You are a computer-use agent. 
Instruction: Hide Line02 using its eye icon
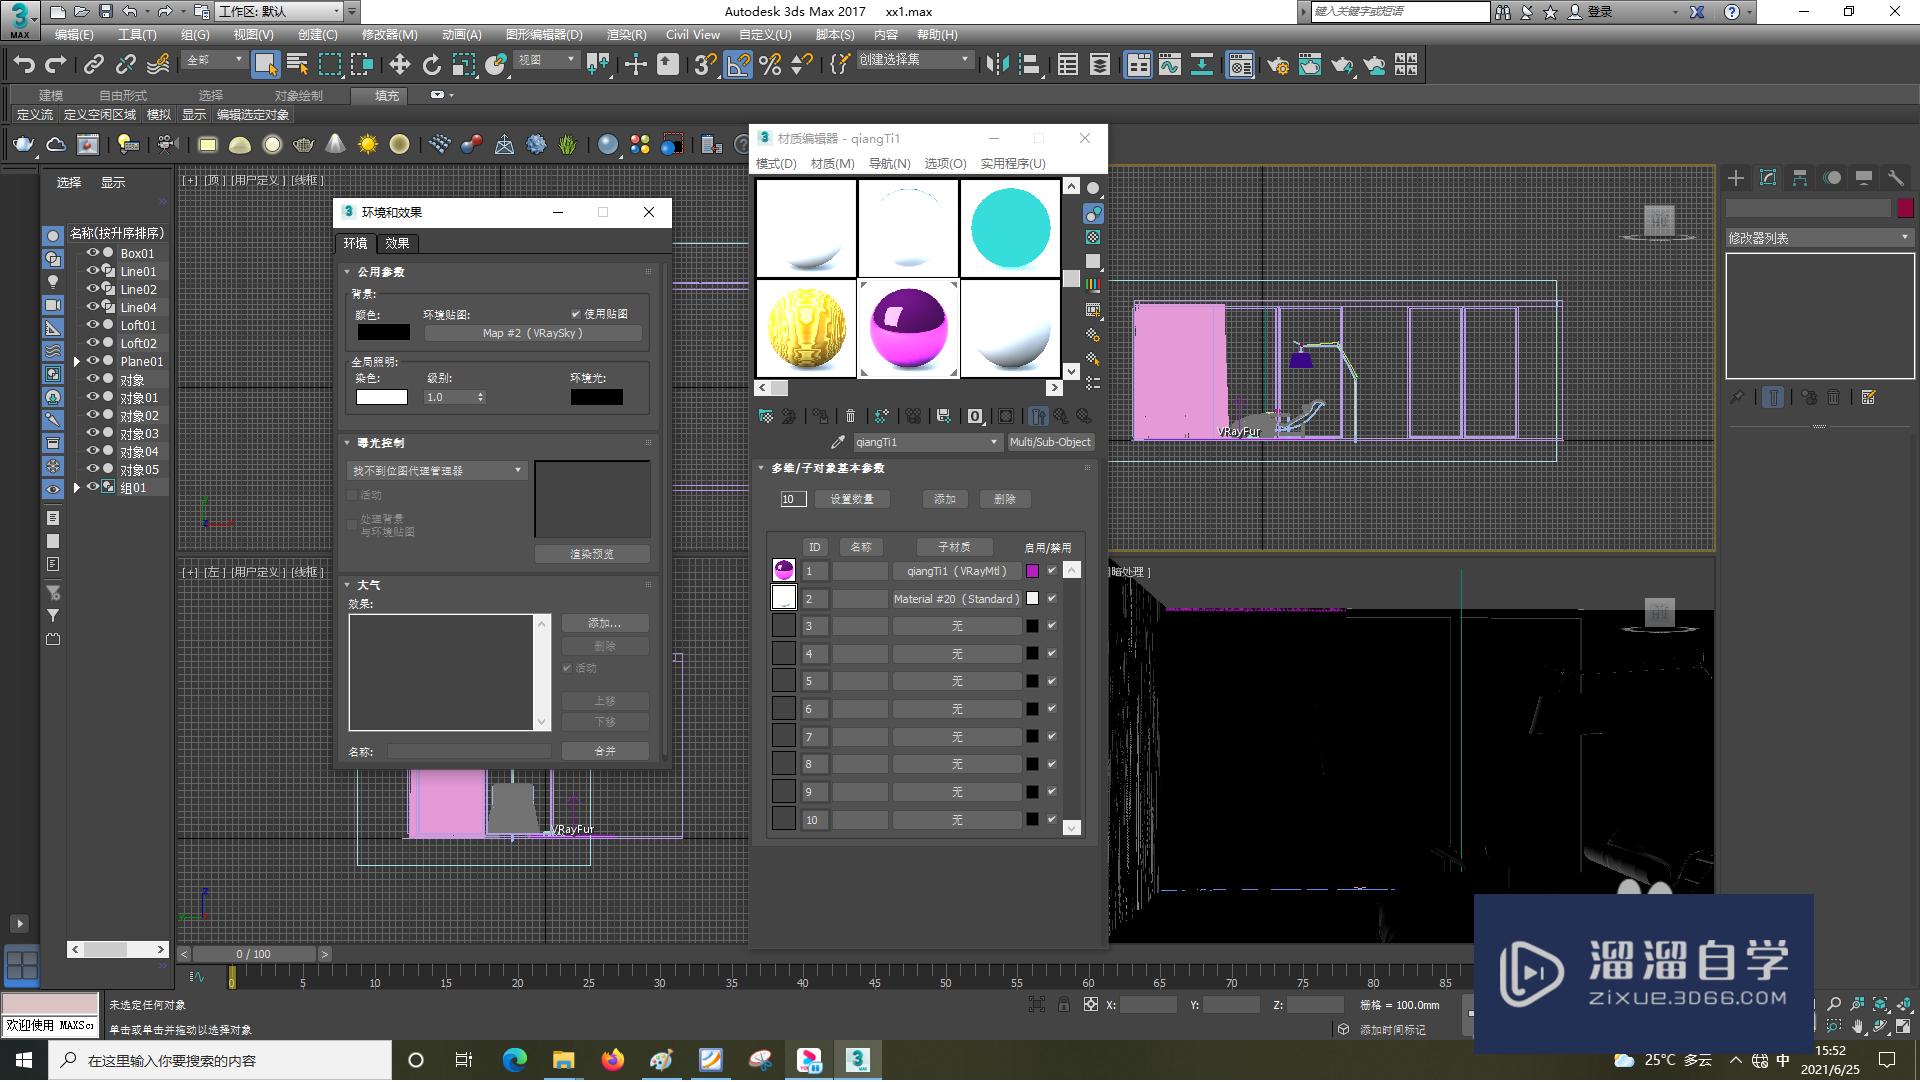(93, 289)
